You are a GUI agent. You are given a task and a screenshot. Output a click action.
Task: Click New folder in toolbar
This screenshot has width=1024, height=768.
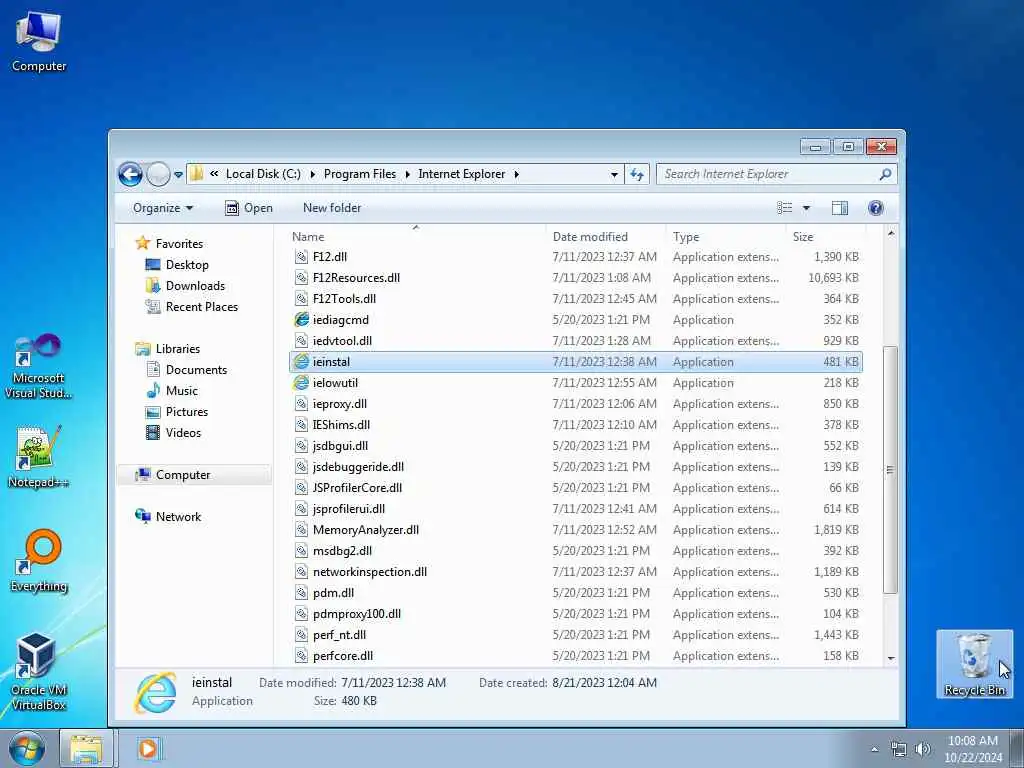click(x=332, y=208)
